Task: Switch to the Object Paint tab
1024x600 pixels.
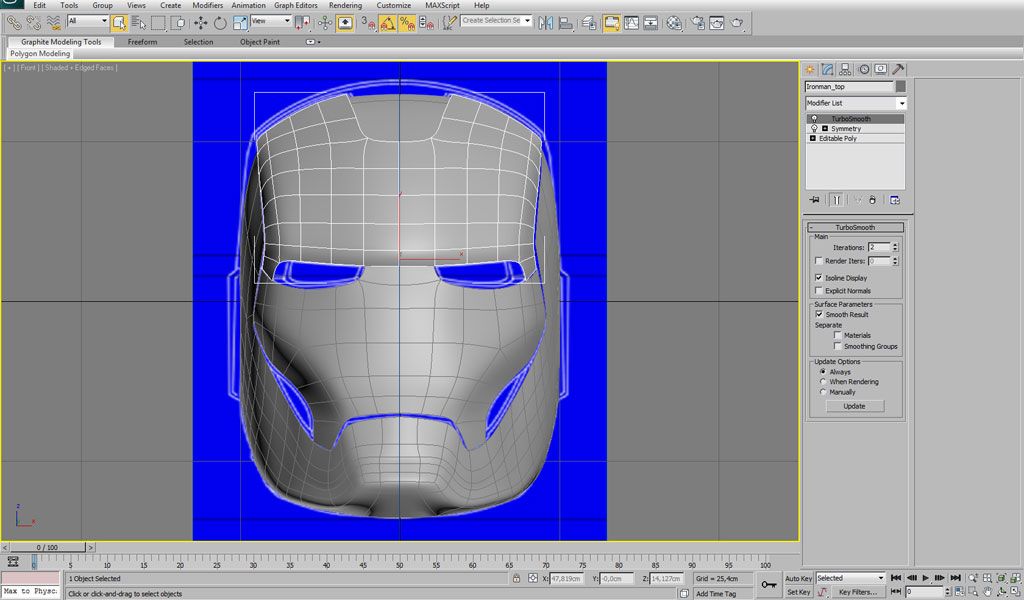Action: 259,42
